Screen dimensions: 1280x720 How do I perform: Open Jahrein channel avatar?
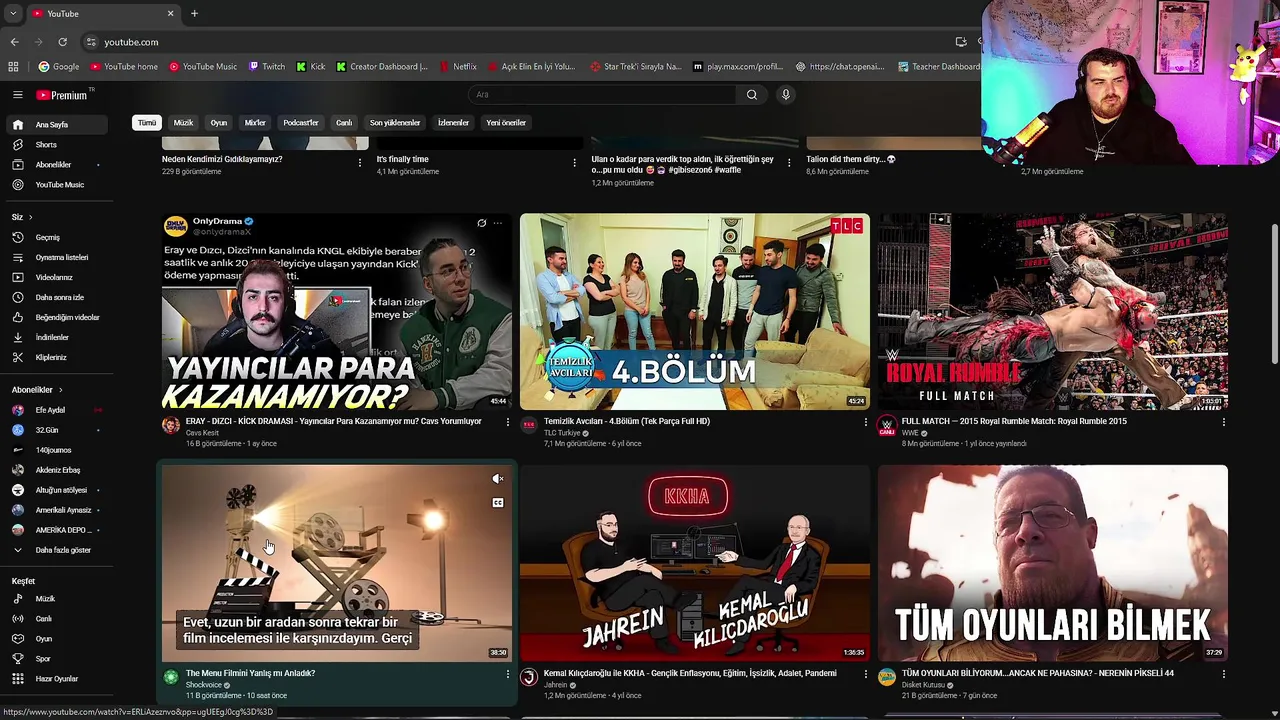point(529,678)
